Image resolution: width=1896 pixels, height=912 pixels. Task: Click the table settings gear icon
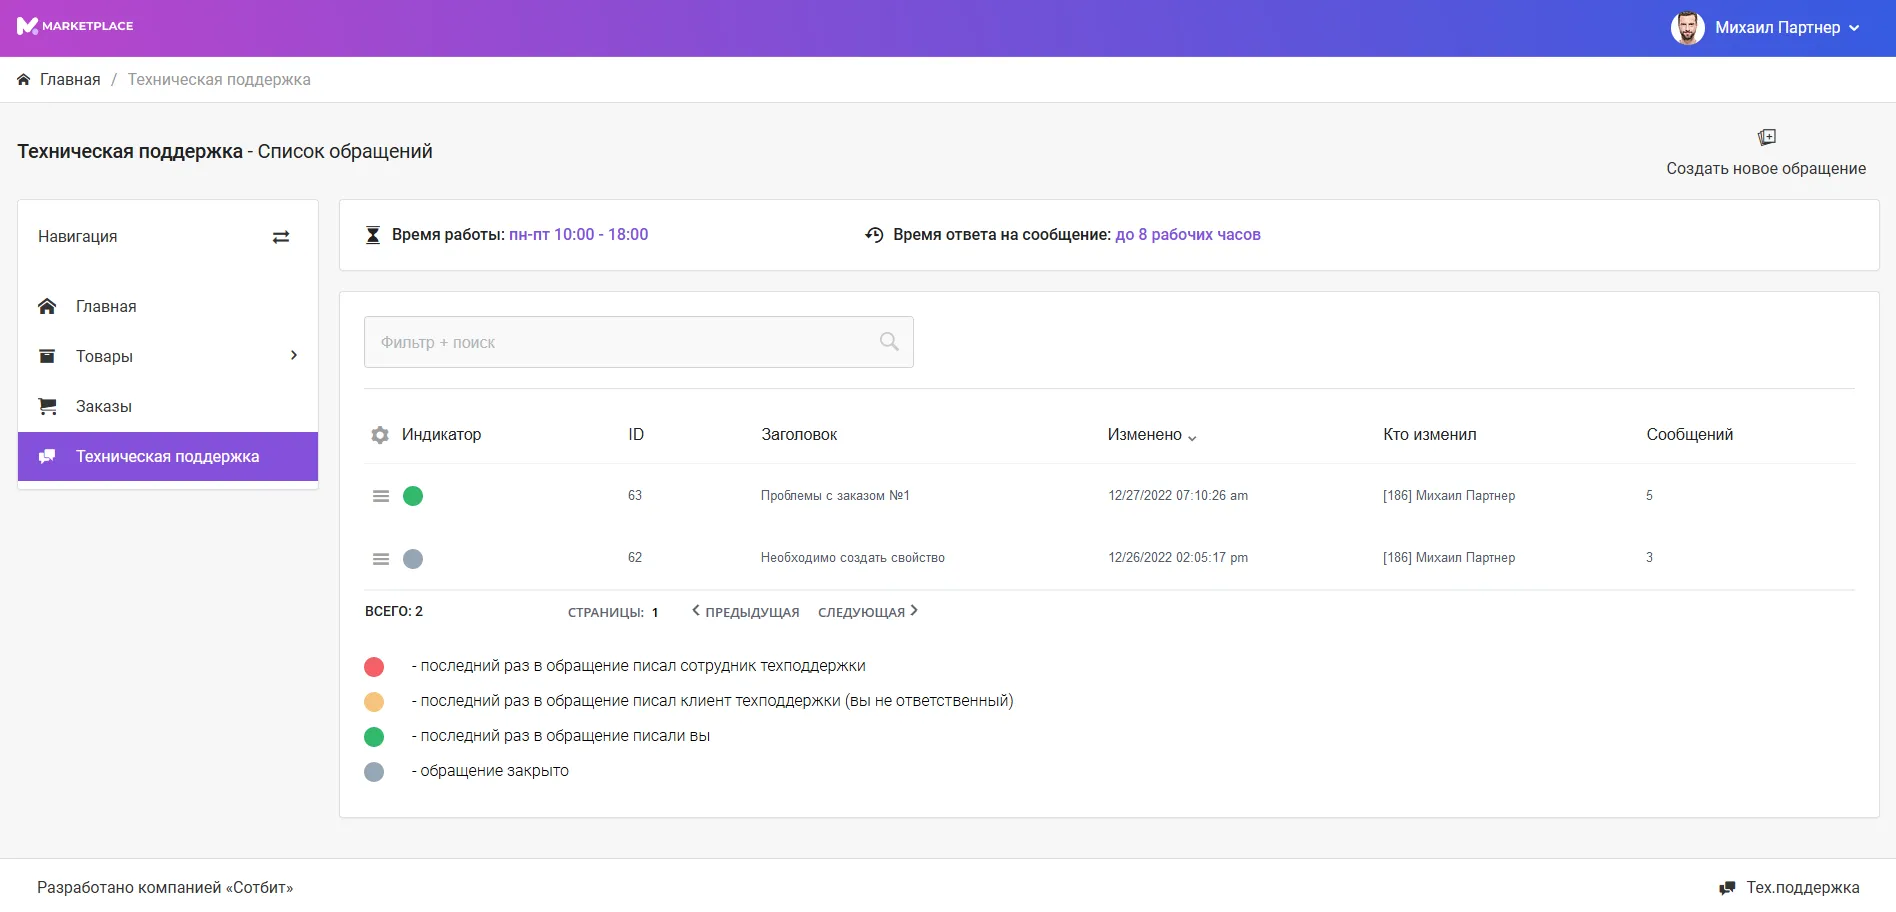[380, 435]
